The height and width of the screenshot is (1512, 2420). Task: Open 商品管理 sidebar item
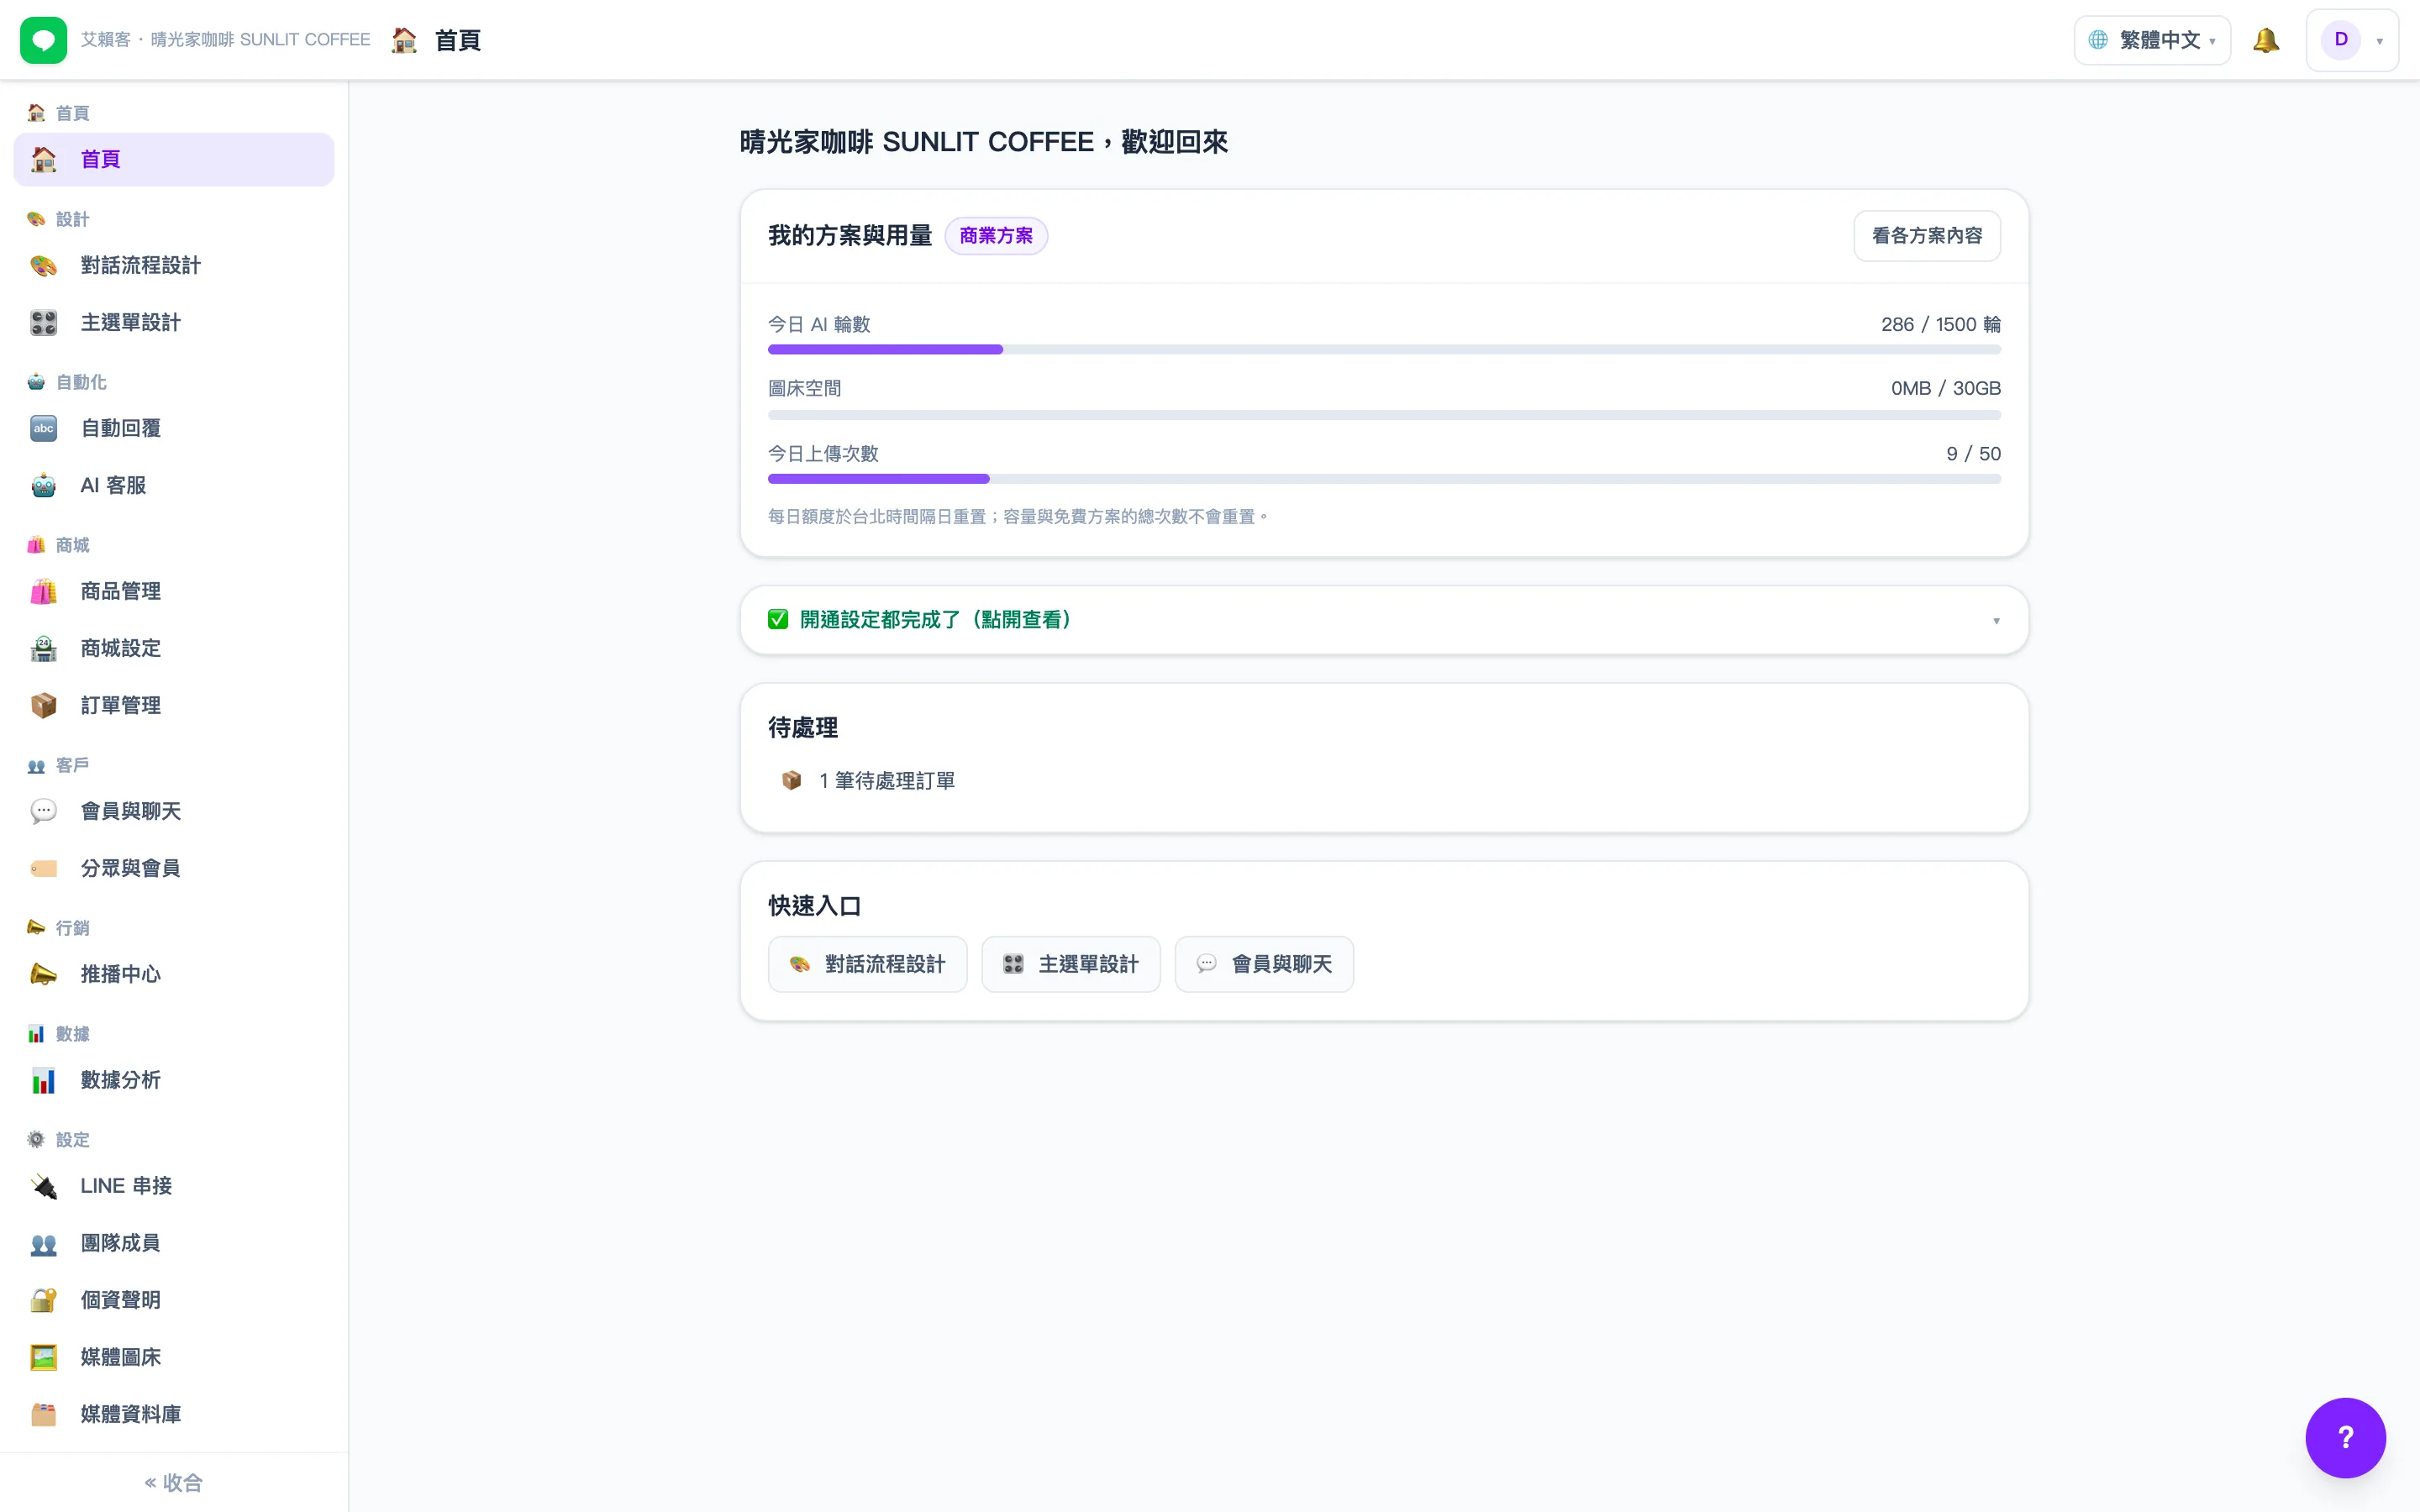tap(174, 591)
